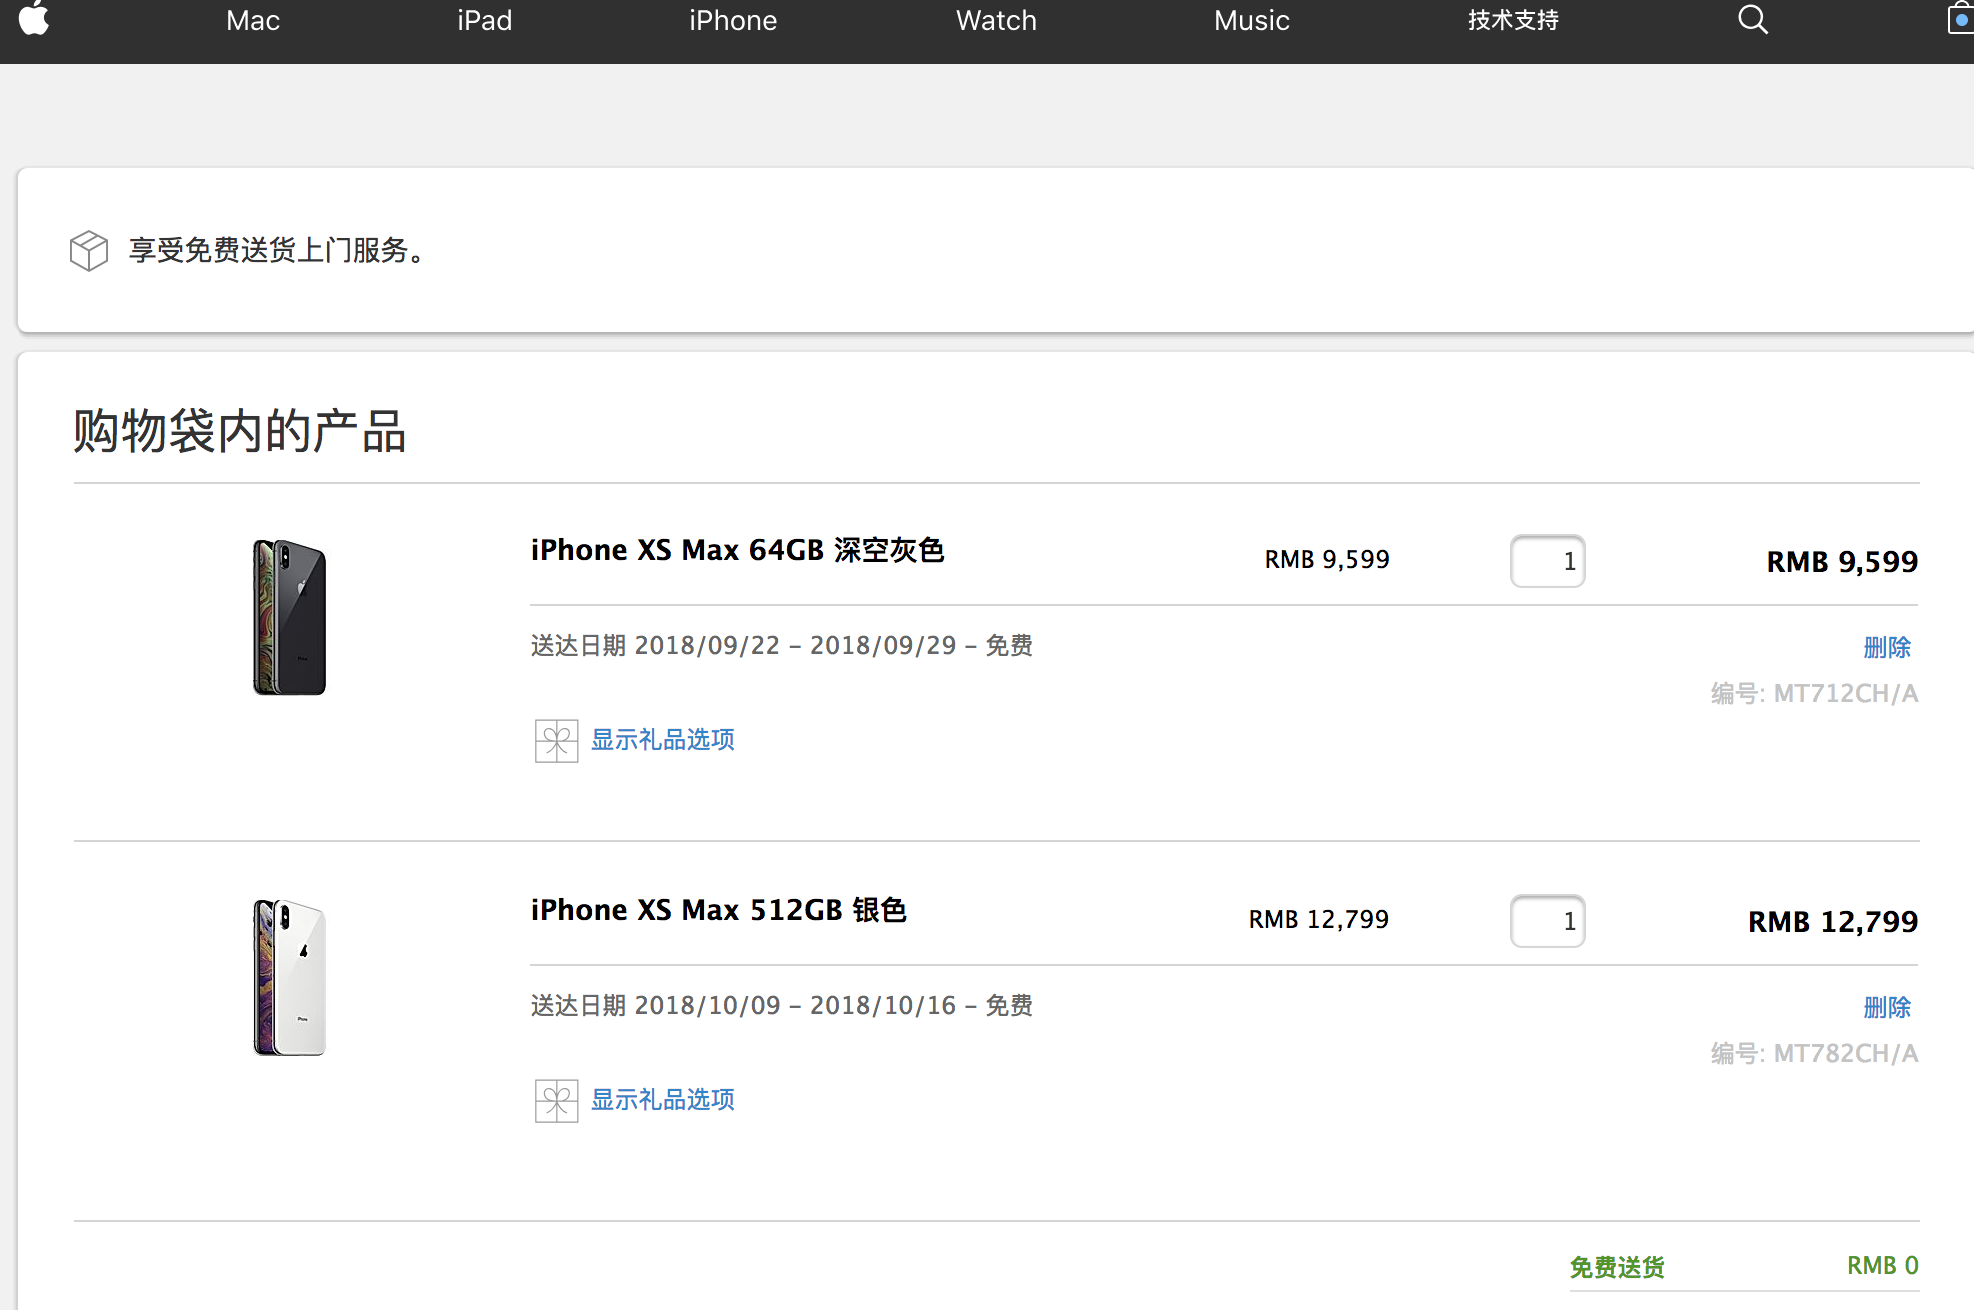The height and width of the screenshot is (1310, 1974).
Task: Open the iPad menu
Action: pyautogui.click(x=484, y=20)
